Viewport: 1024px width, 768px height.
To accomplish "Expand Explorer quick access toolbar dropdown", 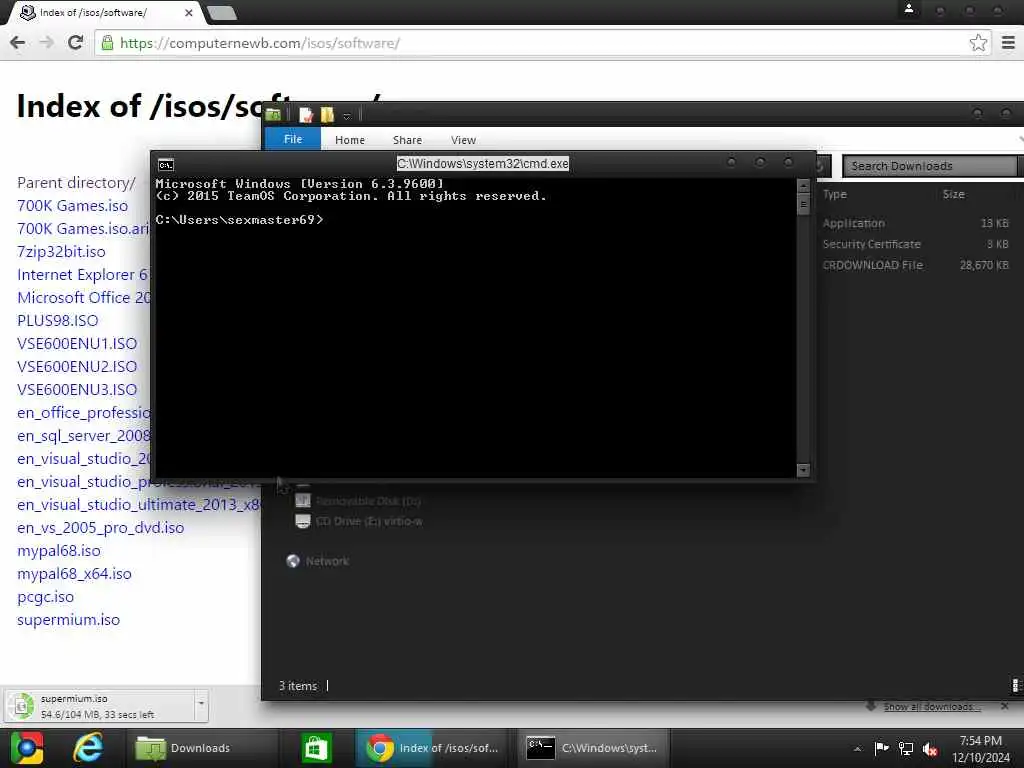I will 347,116.
